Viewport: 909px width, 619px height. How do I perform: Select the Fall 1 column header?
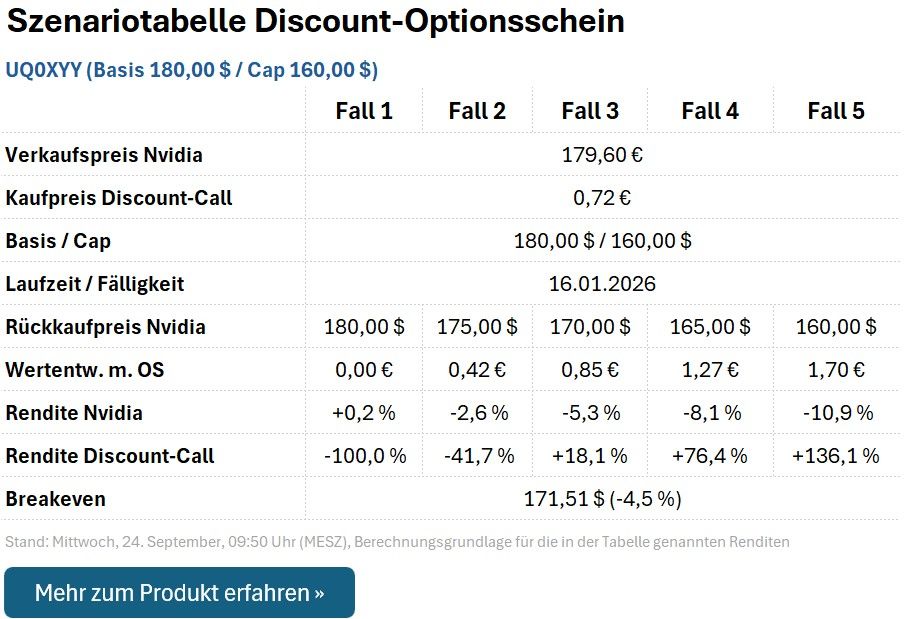[364, 111]
